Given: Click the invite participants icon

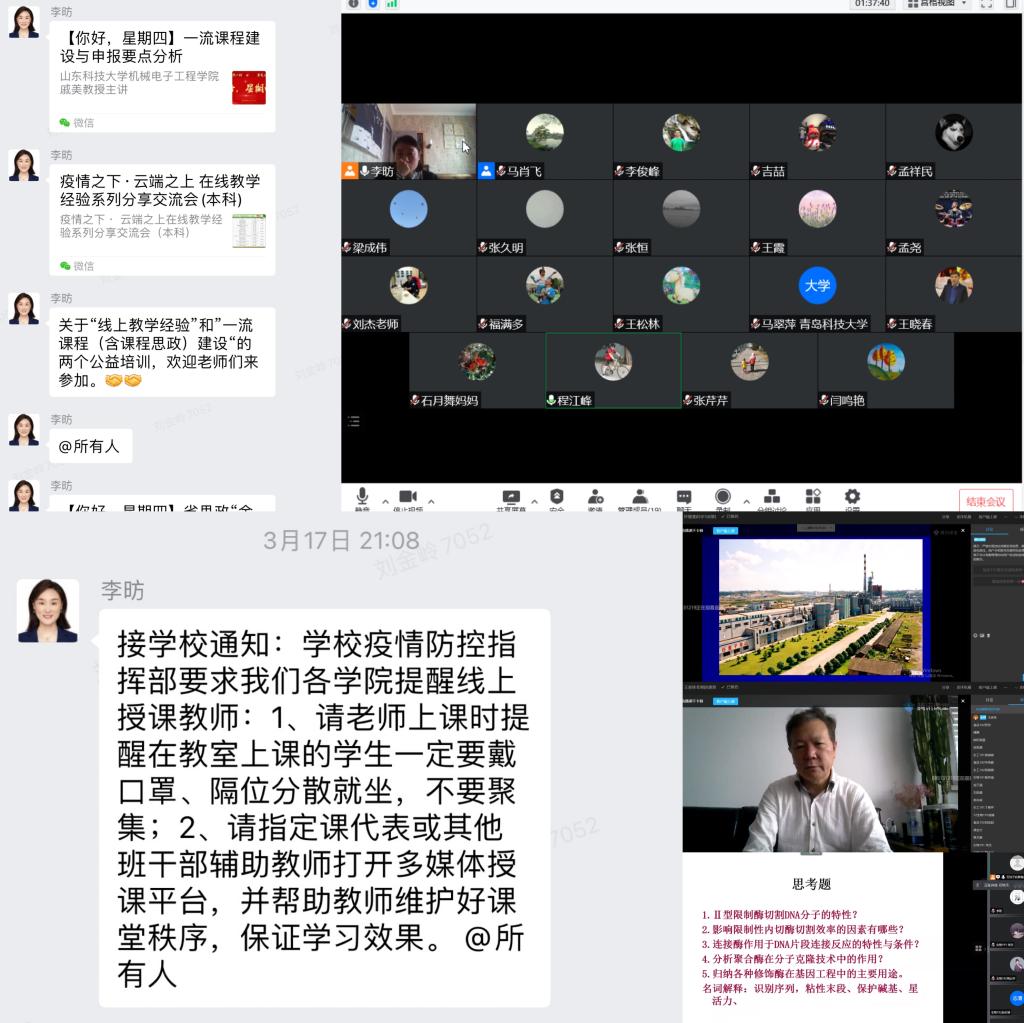Looking at the screenshot, I should (x=595, y=497).
